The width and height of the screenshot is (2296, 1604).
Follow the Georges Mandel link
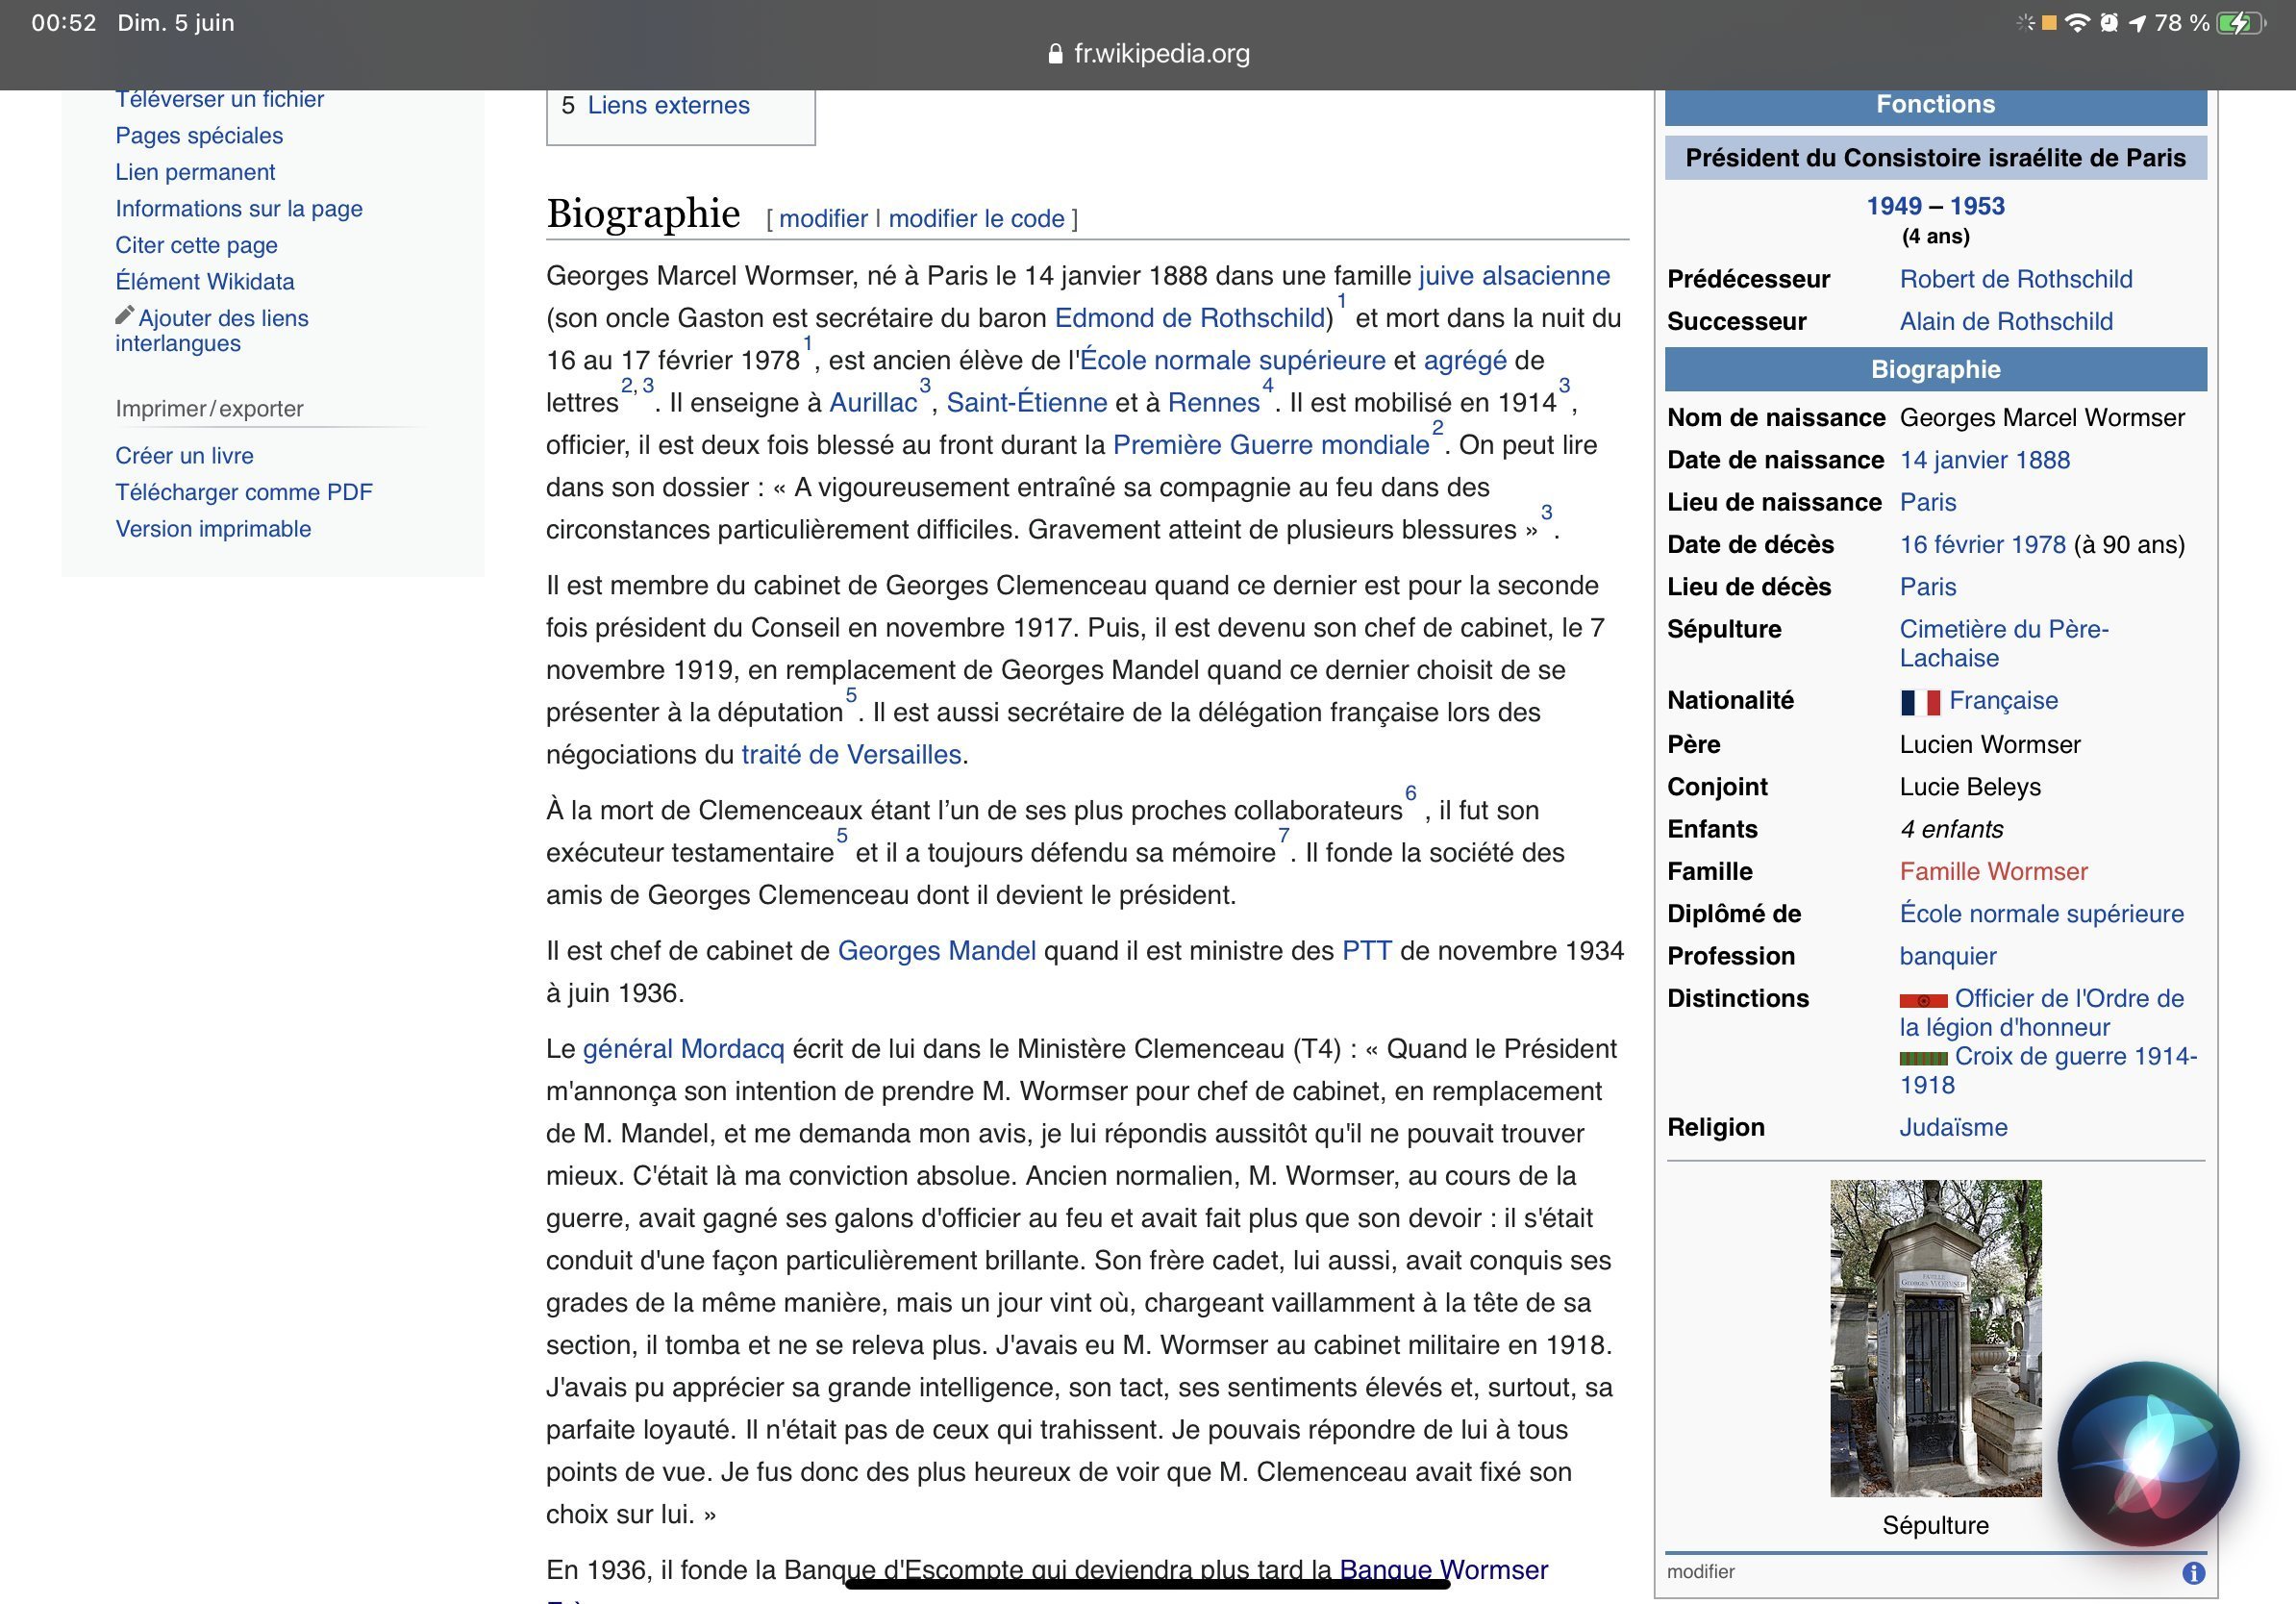point(936,950)
